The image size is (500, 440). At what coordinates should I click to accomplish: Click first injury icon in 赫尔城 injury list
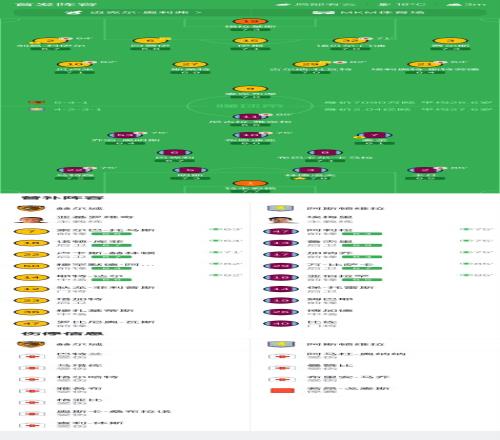[32, 356]
